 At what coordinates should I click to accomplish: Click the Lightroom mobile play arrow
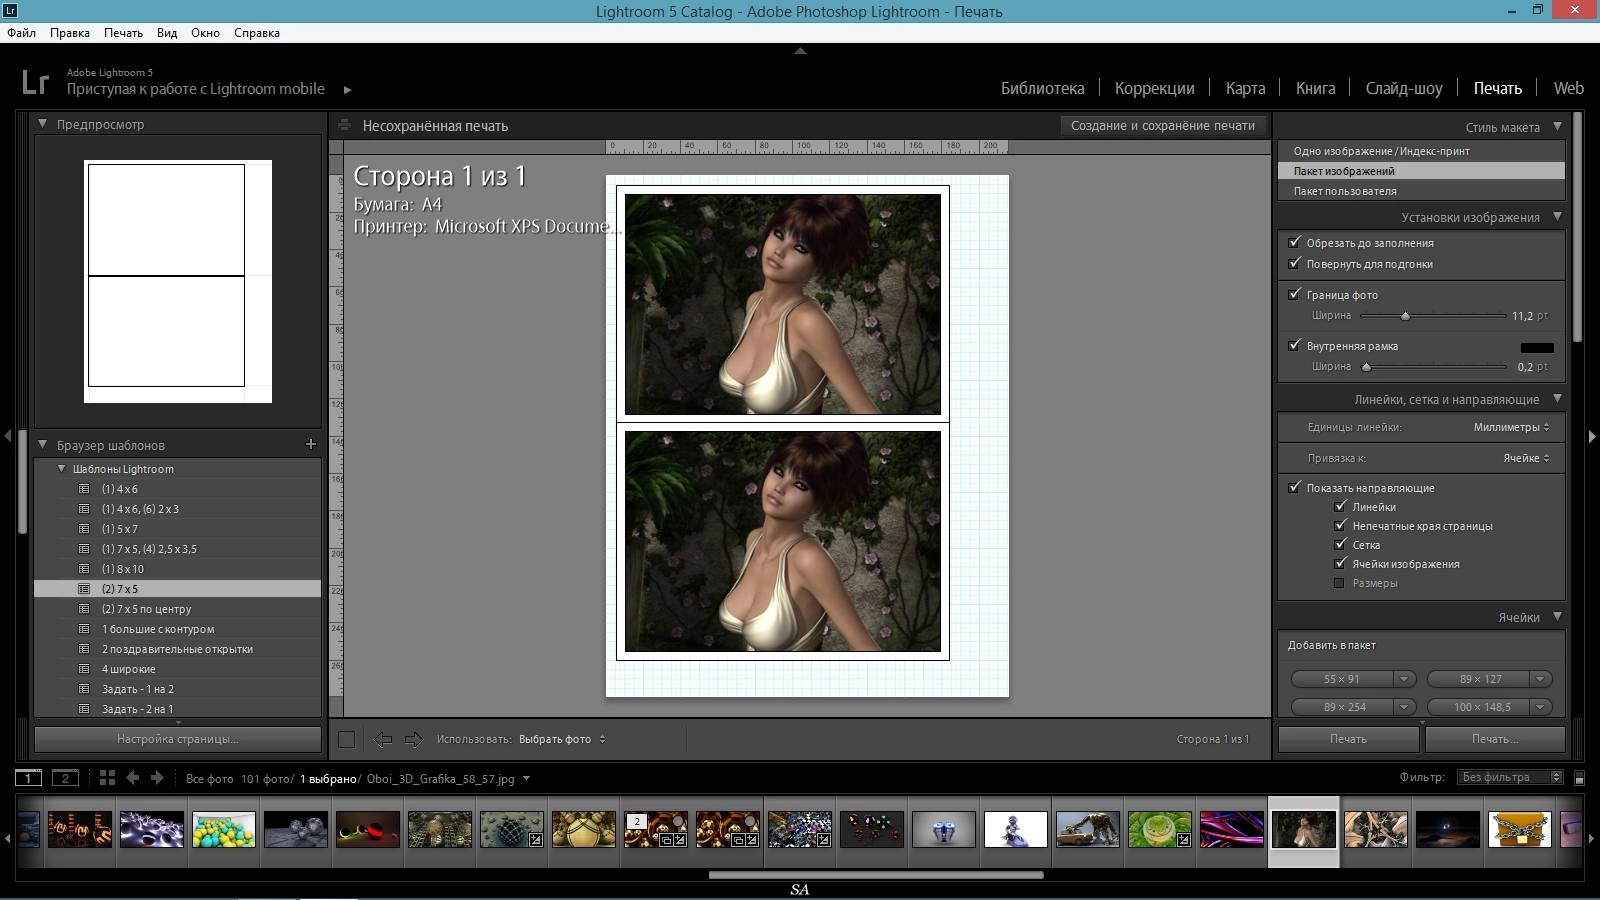click(x=347, y=89)
